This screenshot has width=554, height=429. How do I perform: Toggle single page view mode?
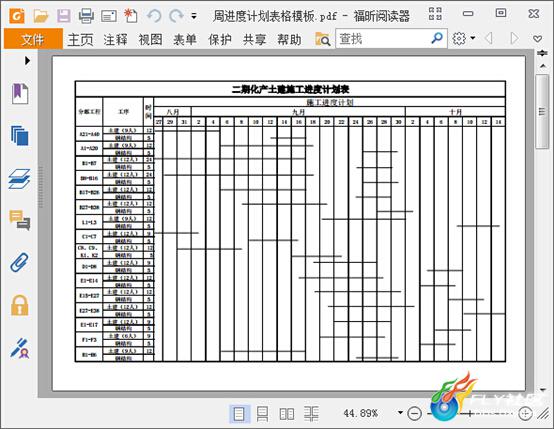tap(239, 413)
